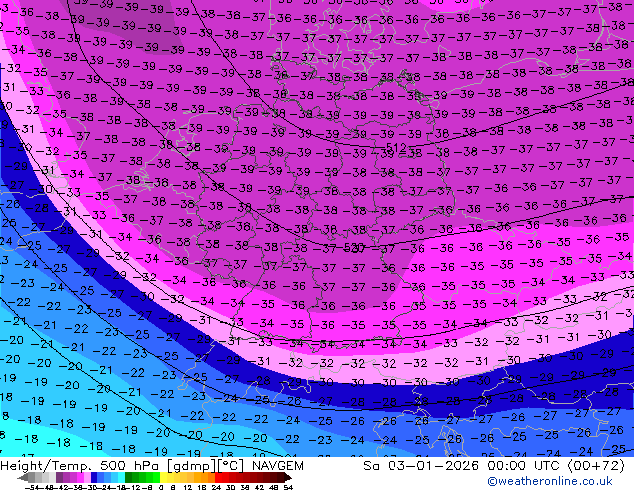Click the '520' height contour label
The image size is (634, 490).
click(354, 247)
